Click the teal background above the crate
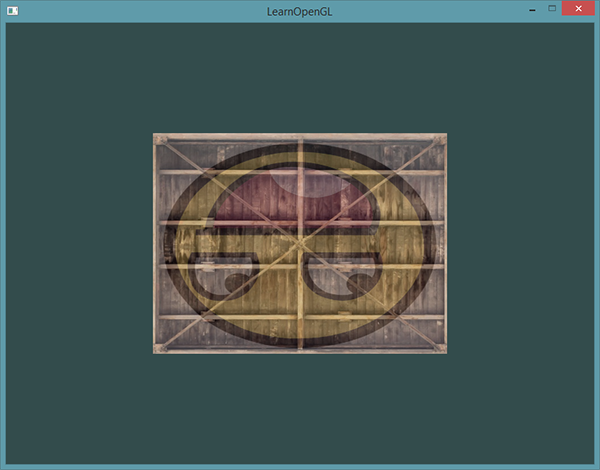This screenshot has width=600, height=470. pyautogui.click(x=300, y=80)
